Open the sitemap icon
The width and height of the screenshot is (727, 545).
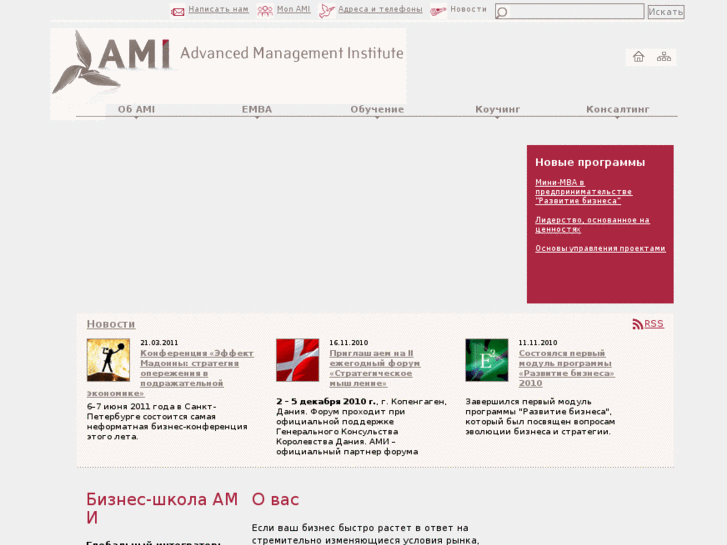pyautogui.click(x=664, y=57)
